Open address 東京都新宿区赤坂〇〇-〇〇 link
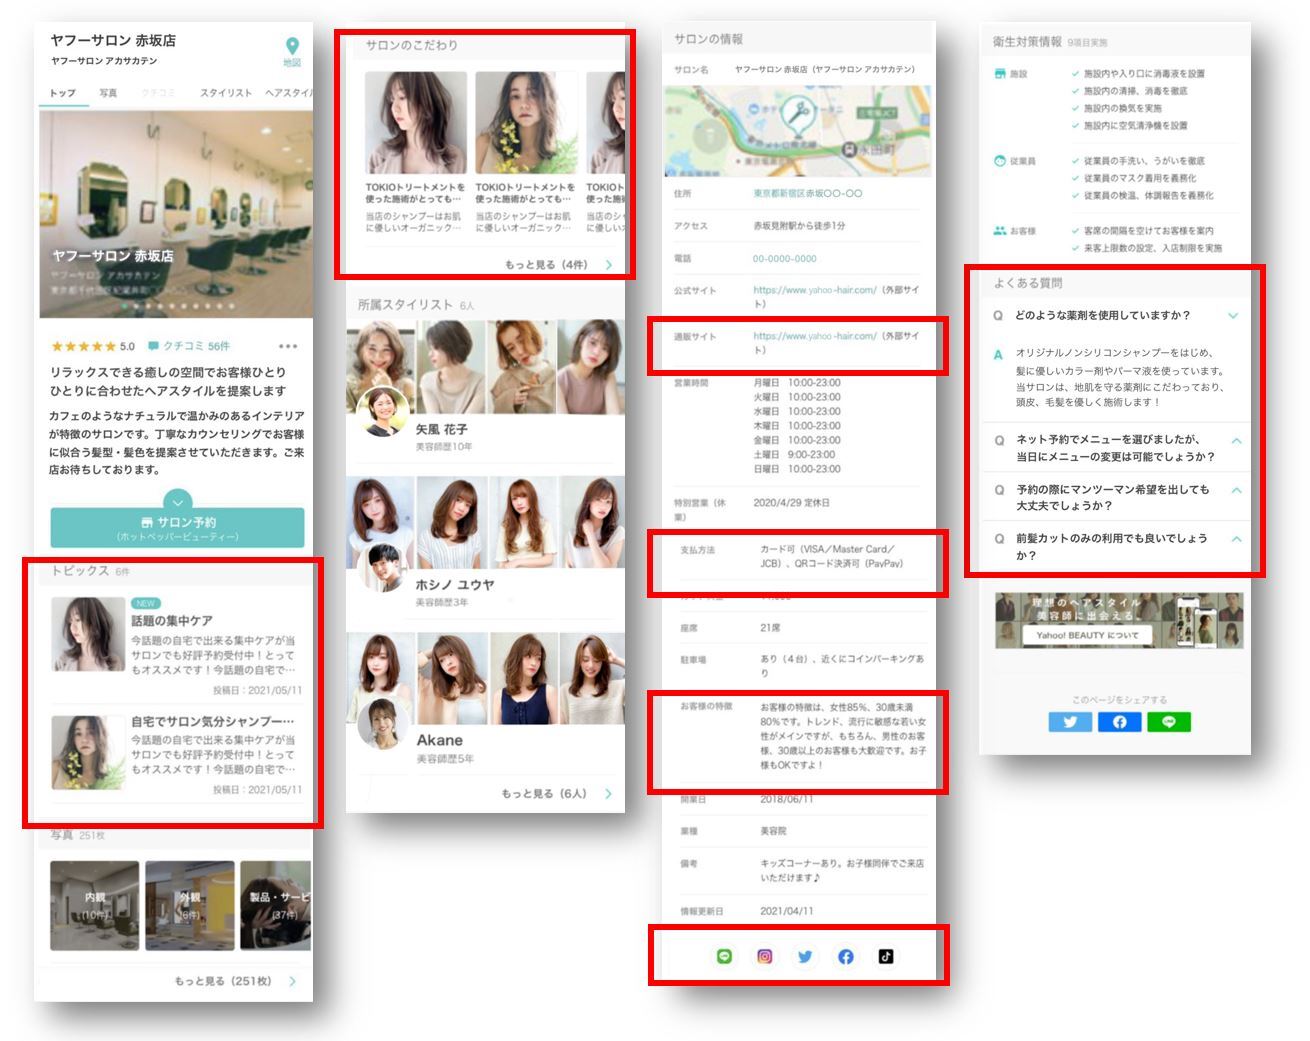Viewport: 1310px width, 1041px height. click(x=808, y=193)
